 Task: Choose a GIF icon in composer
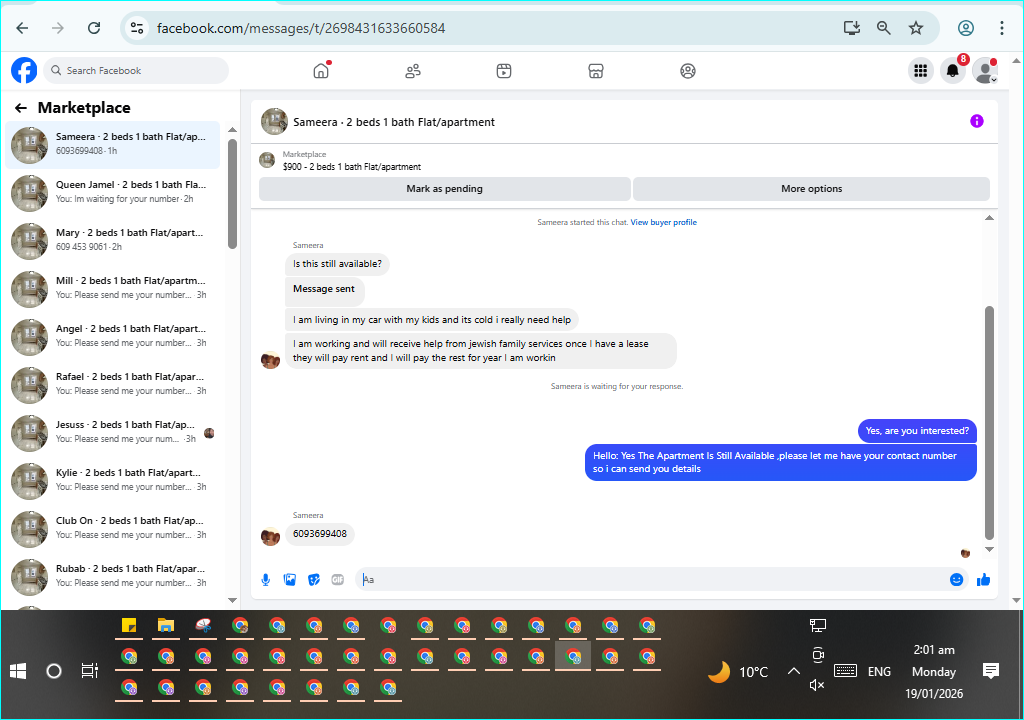(x=338, y=580)
